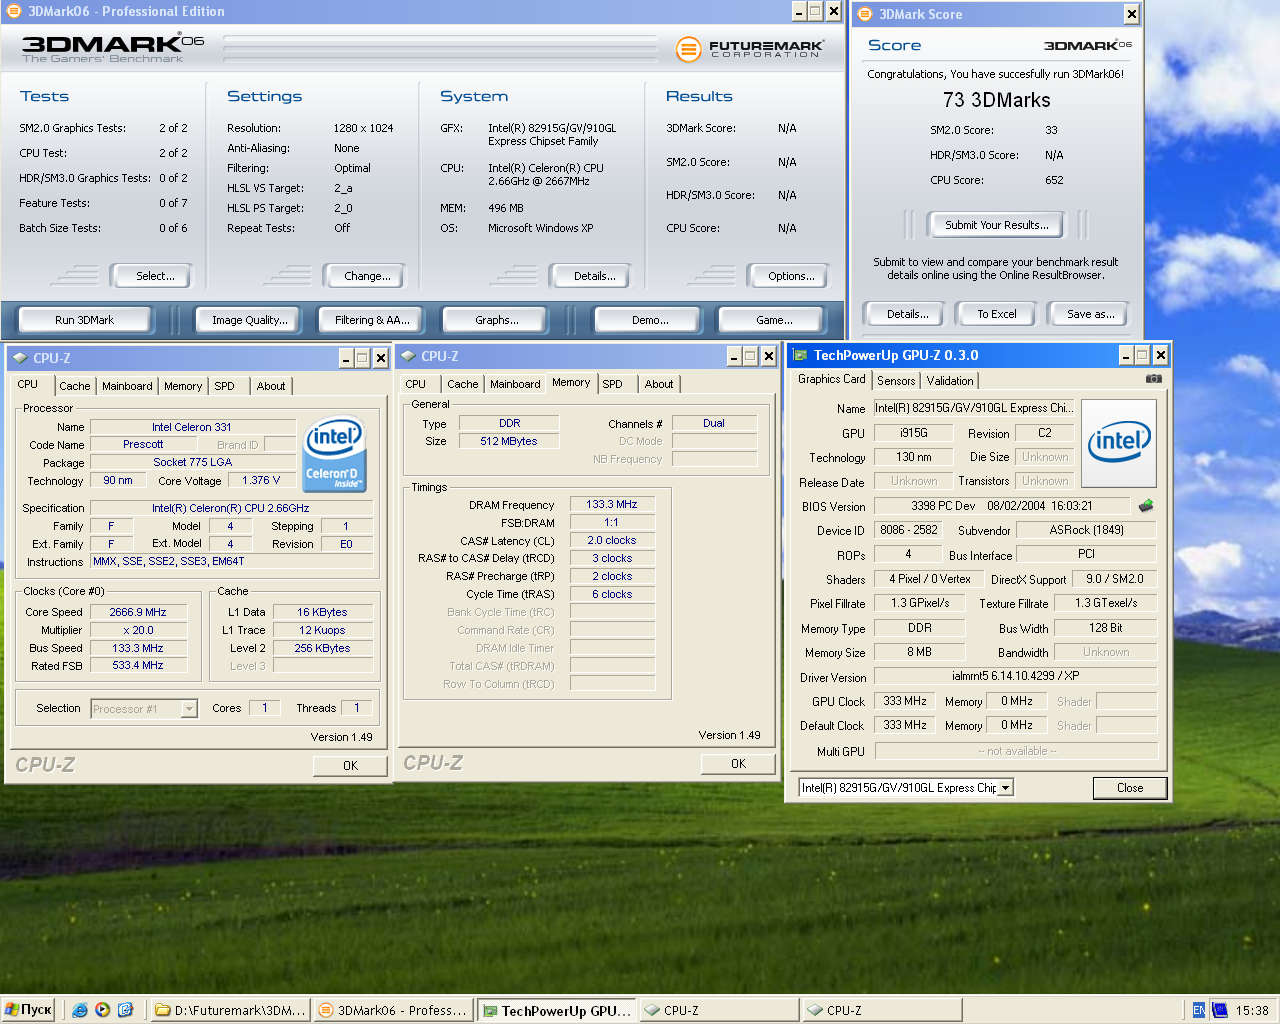The image size is (1280, 1024).
Task: Select the Graphics Card tab in GPU-Z
Action: tap(832, 379)
